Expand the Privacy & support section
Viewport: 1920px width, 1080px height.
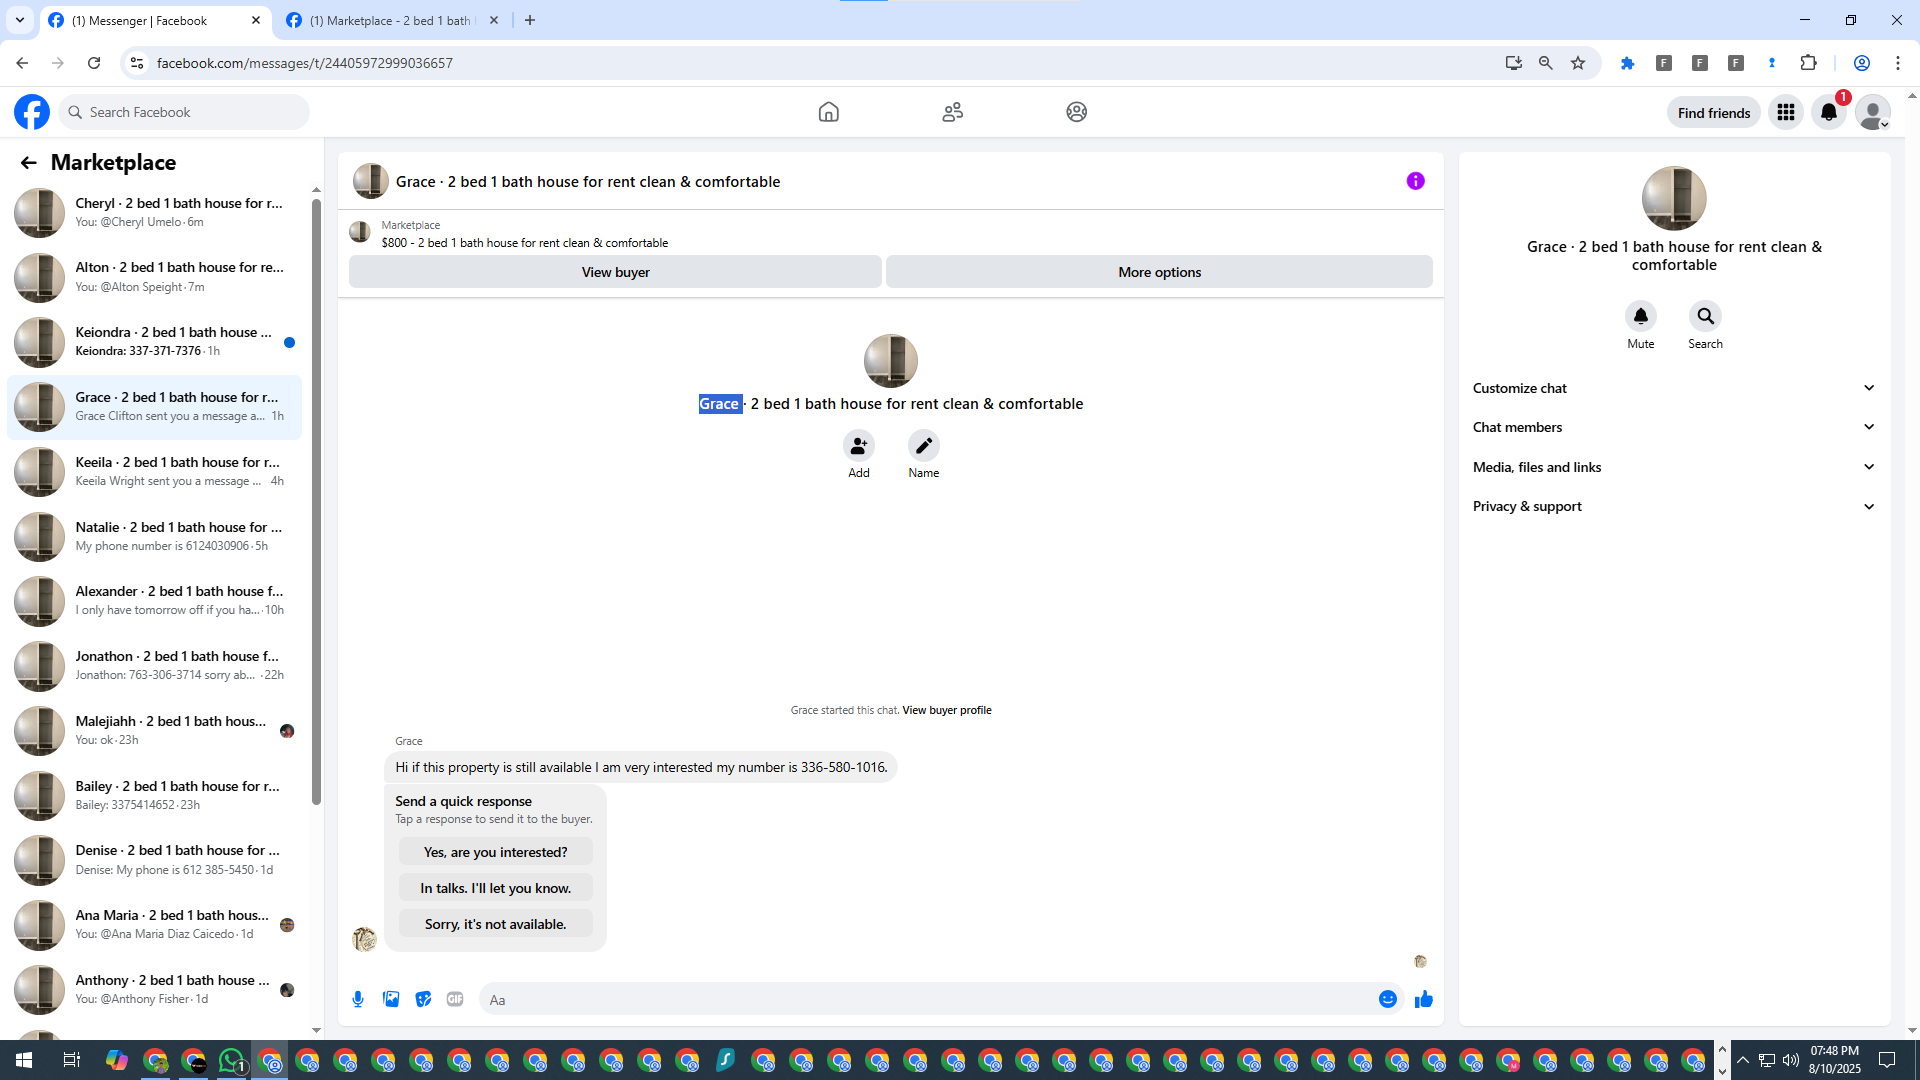[1673, 506]
